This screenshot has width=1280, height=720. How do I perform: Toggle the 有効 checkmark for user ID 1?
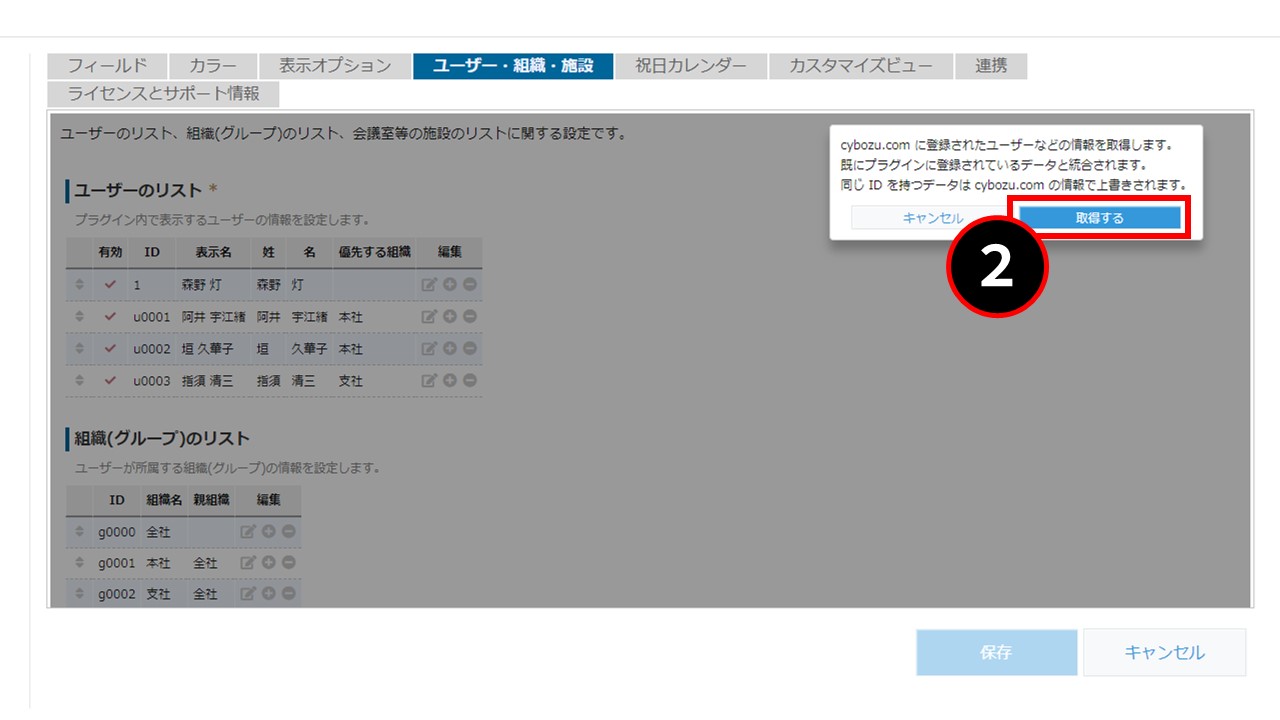(x=110, y=285)
